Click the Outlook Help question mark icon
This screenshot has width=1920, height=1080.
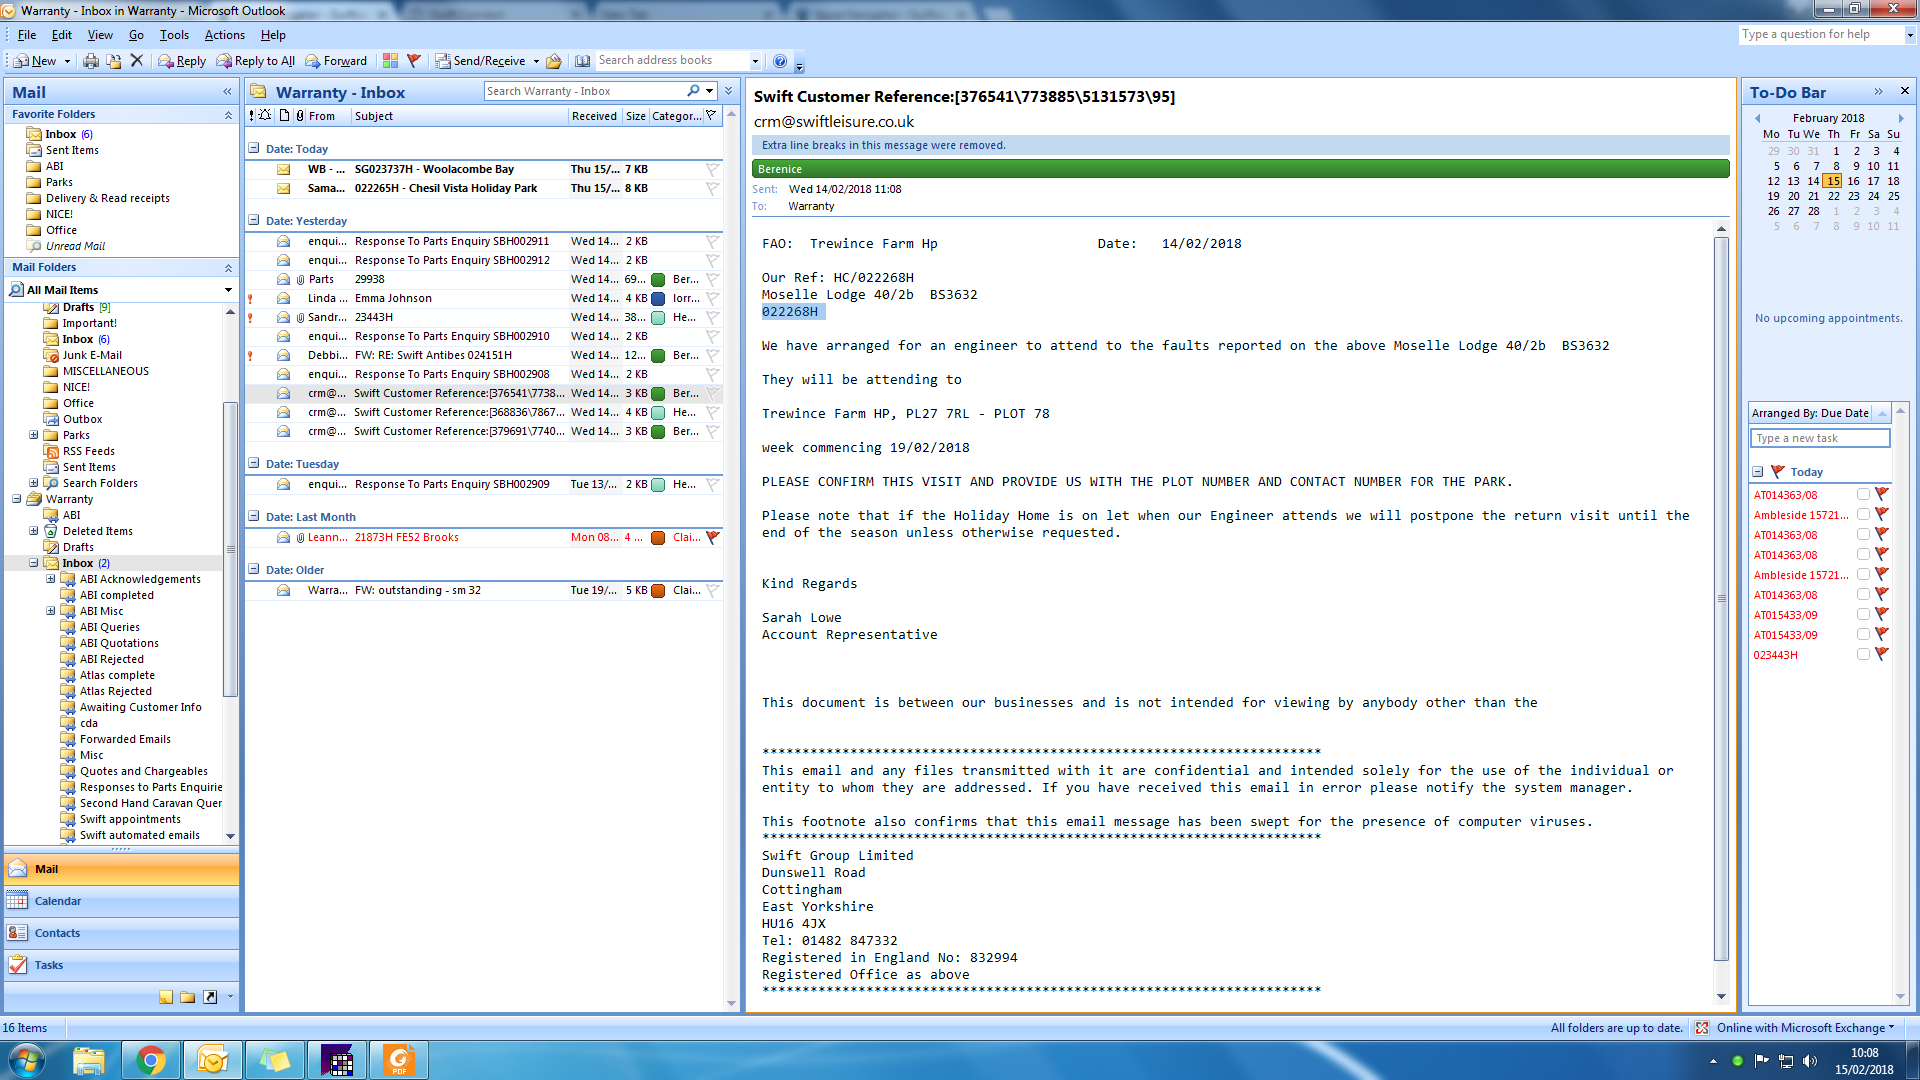coord(780,61)
